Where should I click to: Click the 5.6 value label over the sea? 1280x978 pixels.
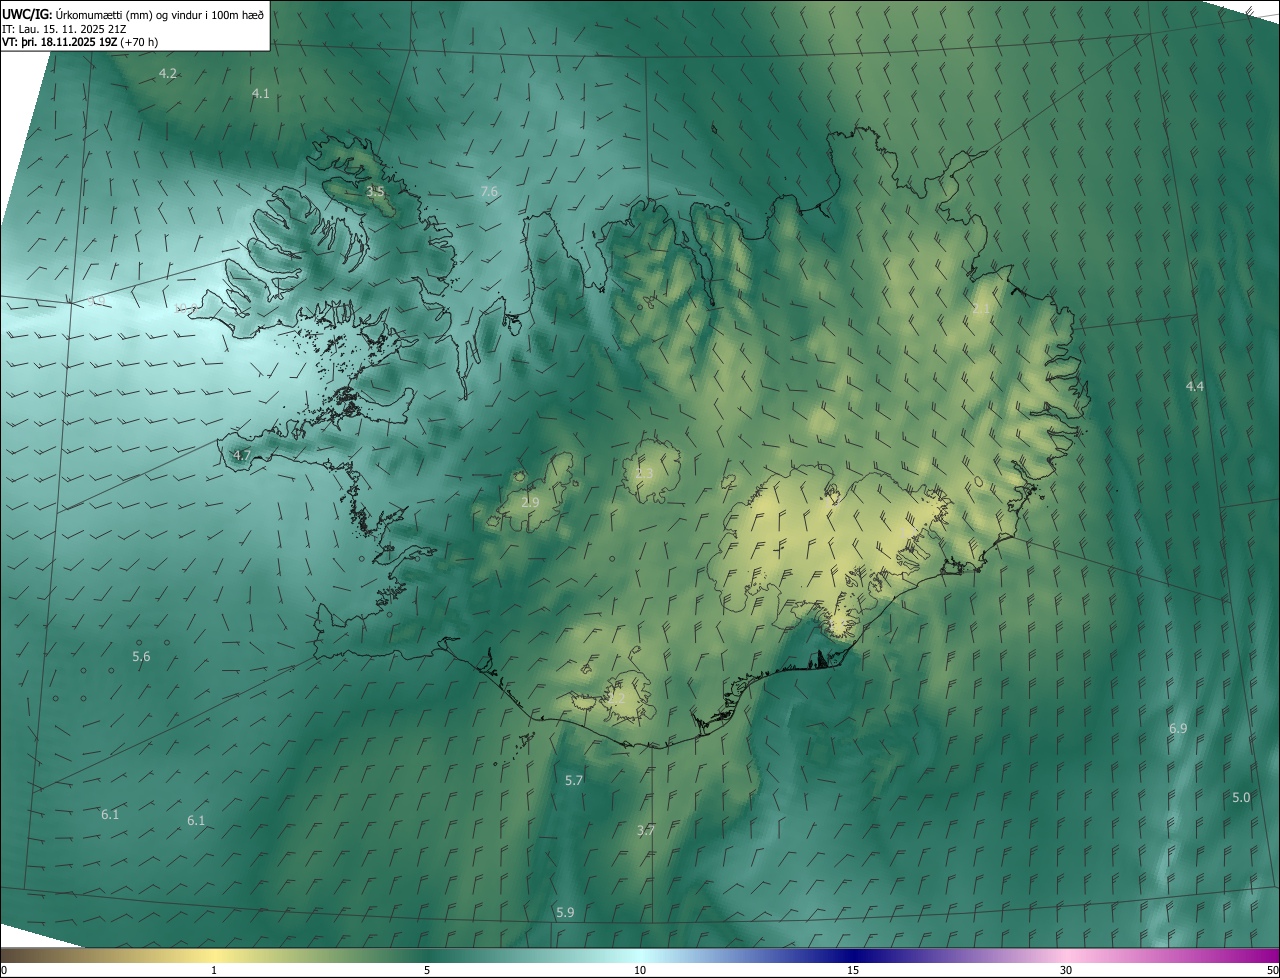(141, 657)
